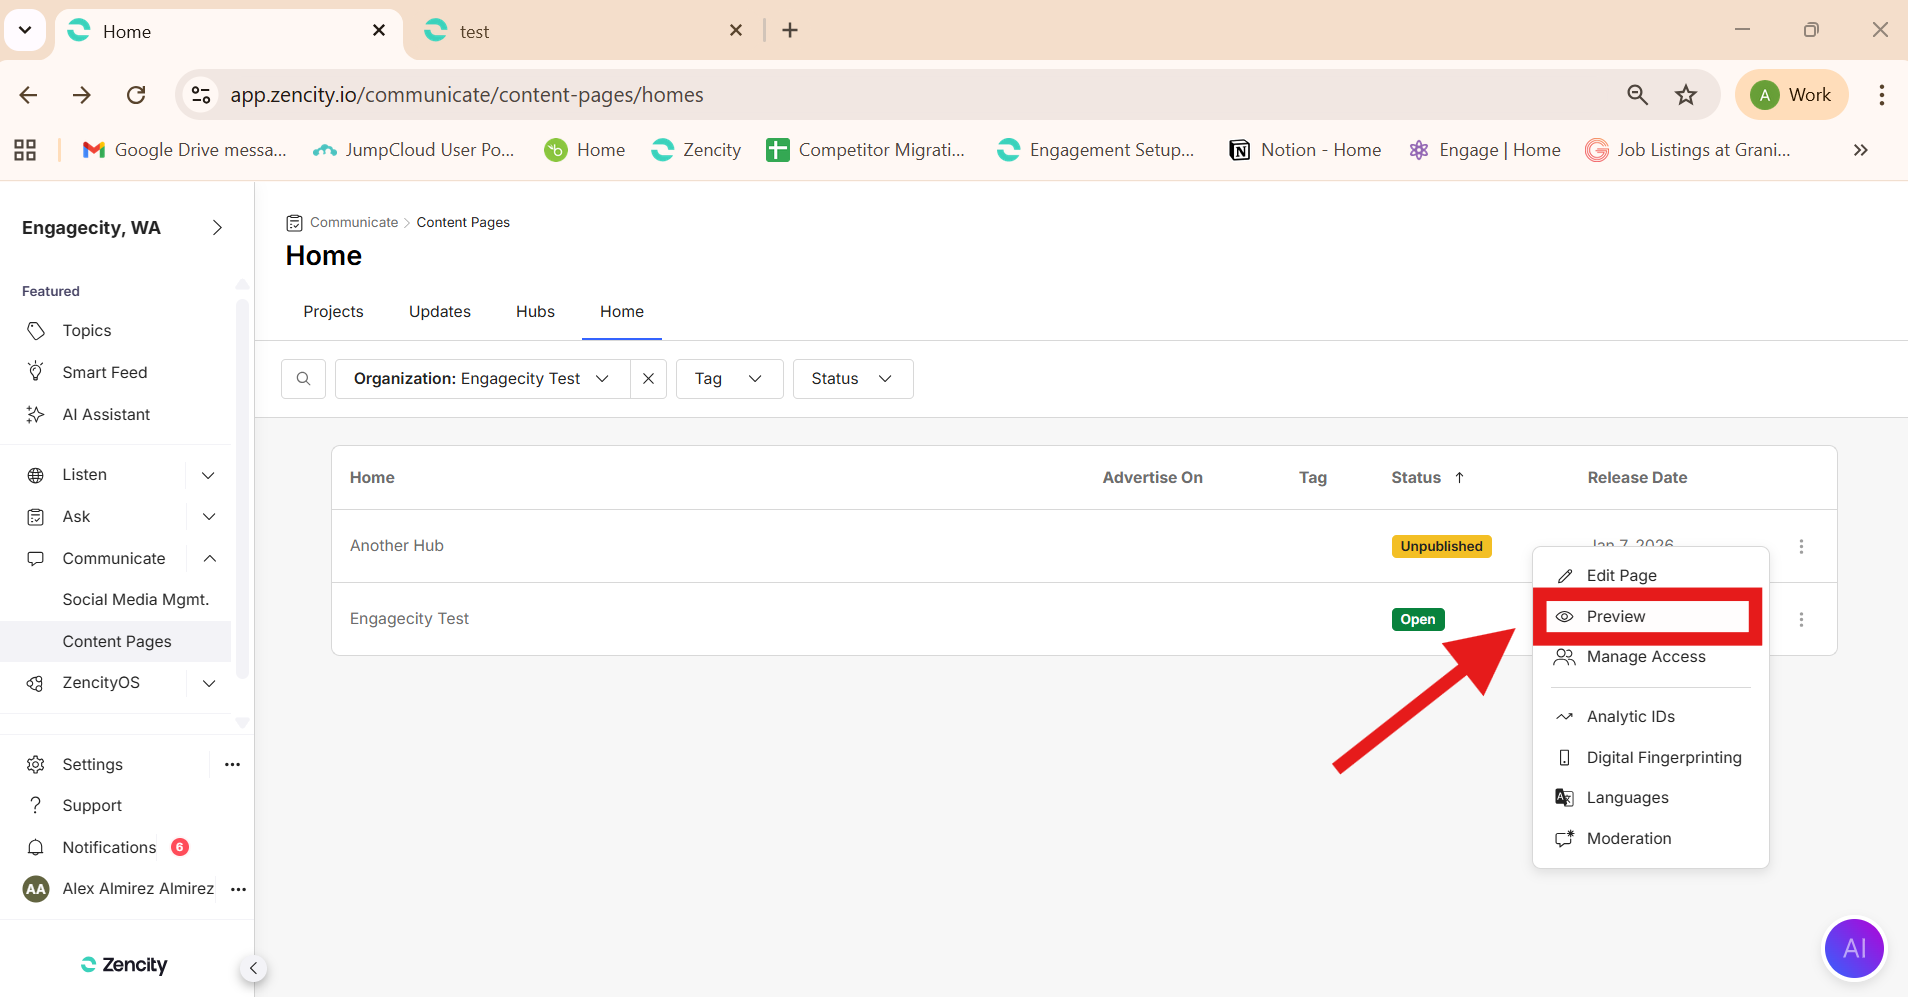Click the search magnifier icon in filter bar

click(x=303, y=379)
